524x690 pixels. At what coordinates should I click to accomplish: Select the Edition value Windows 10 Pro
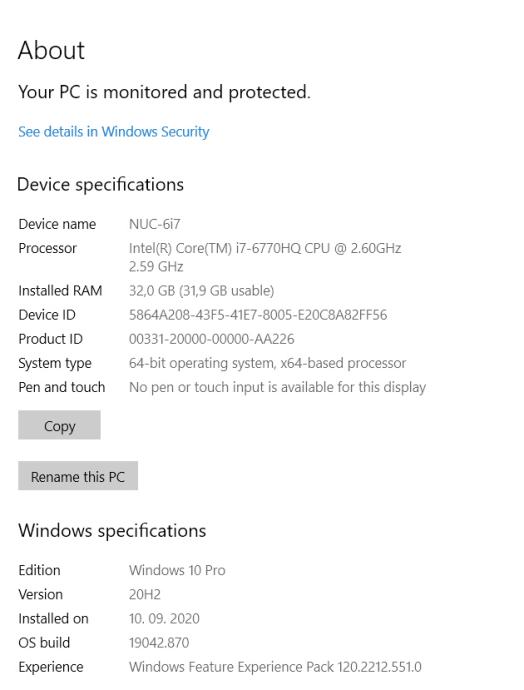click(177, 570)
